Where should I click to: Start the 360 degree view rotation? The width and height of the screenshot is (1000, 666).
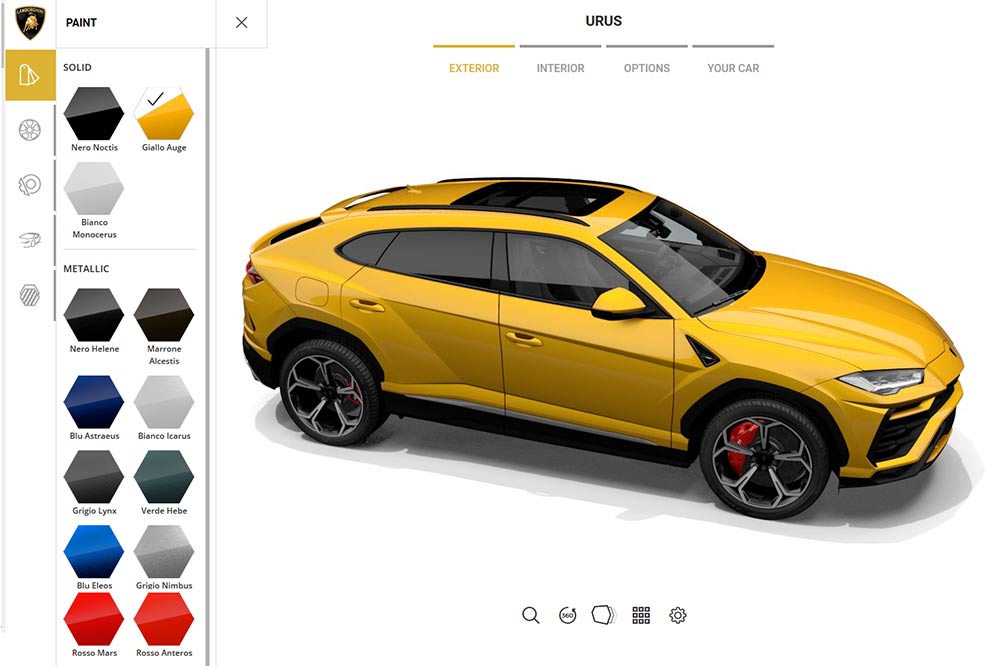[x=568, y=615]
